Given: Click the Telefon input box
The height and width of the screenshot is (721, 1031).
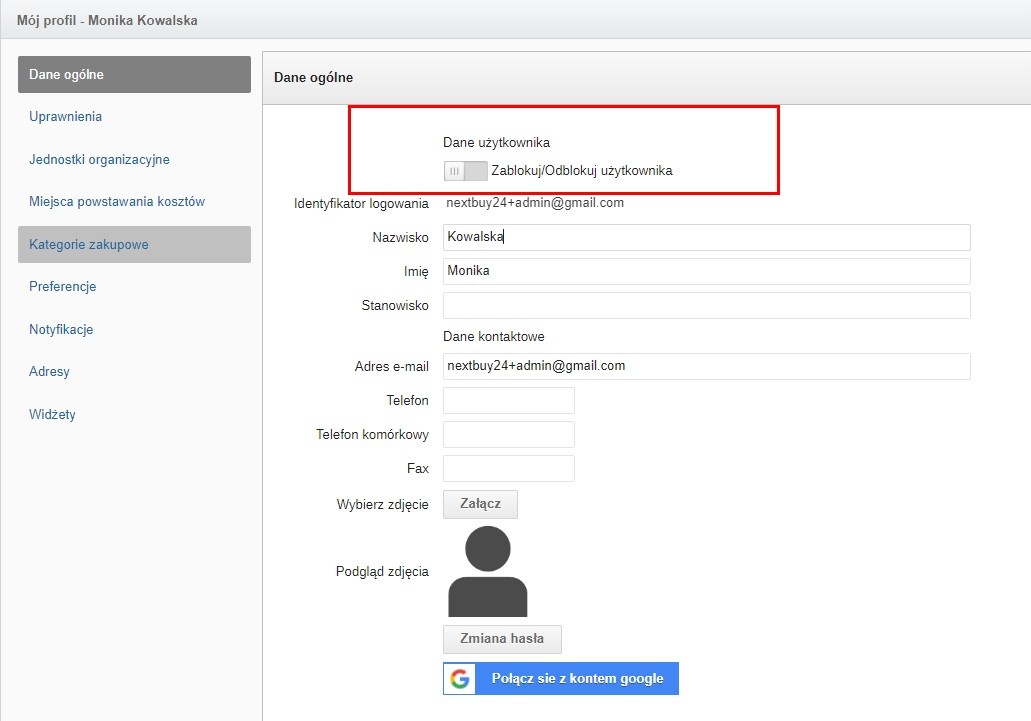Looking at the screenshot, I should 508,401.
